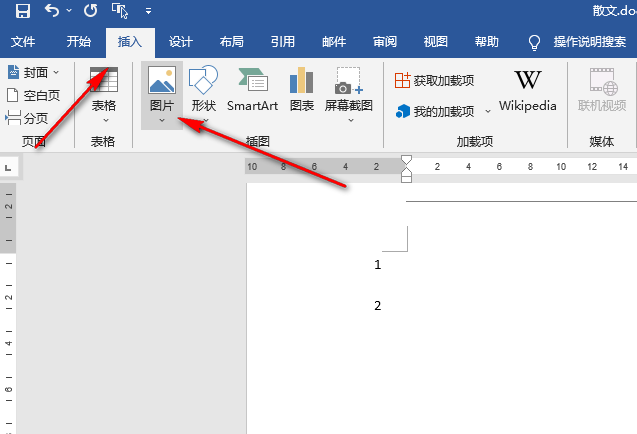Viewport: 637px width, 434px height.
Task: Switch to the 审阅 tab
Action: pyautogui.click(x=385, y=41)
